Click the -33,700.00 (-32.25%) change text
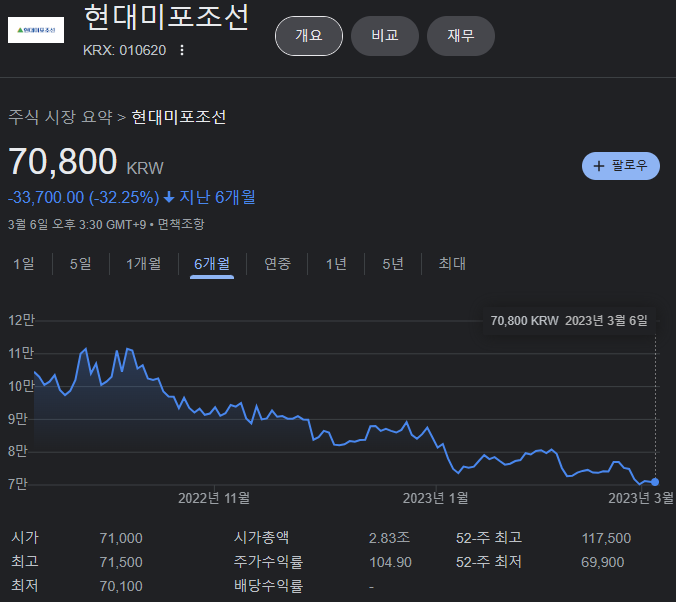 [x=84, y=198]
